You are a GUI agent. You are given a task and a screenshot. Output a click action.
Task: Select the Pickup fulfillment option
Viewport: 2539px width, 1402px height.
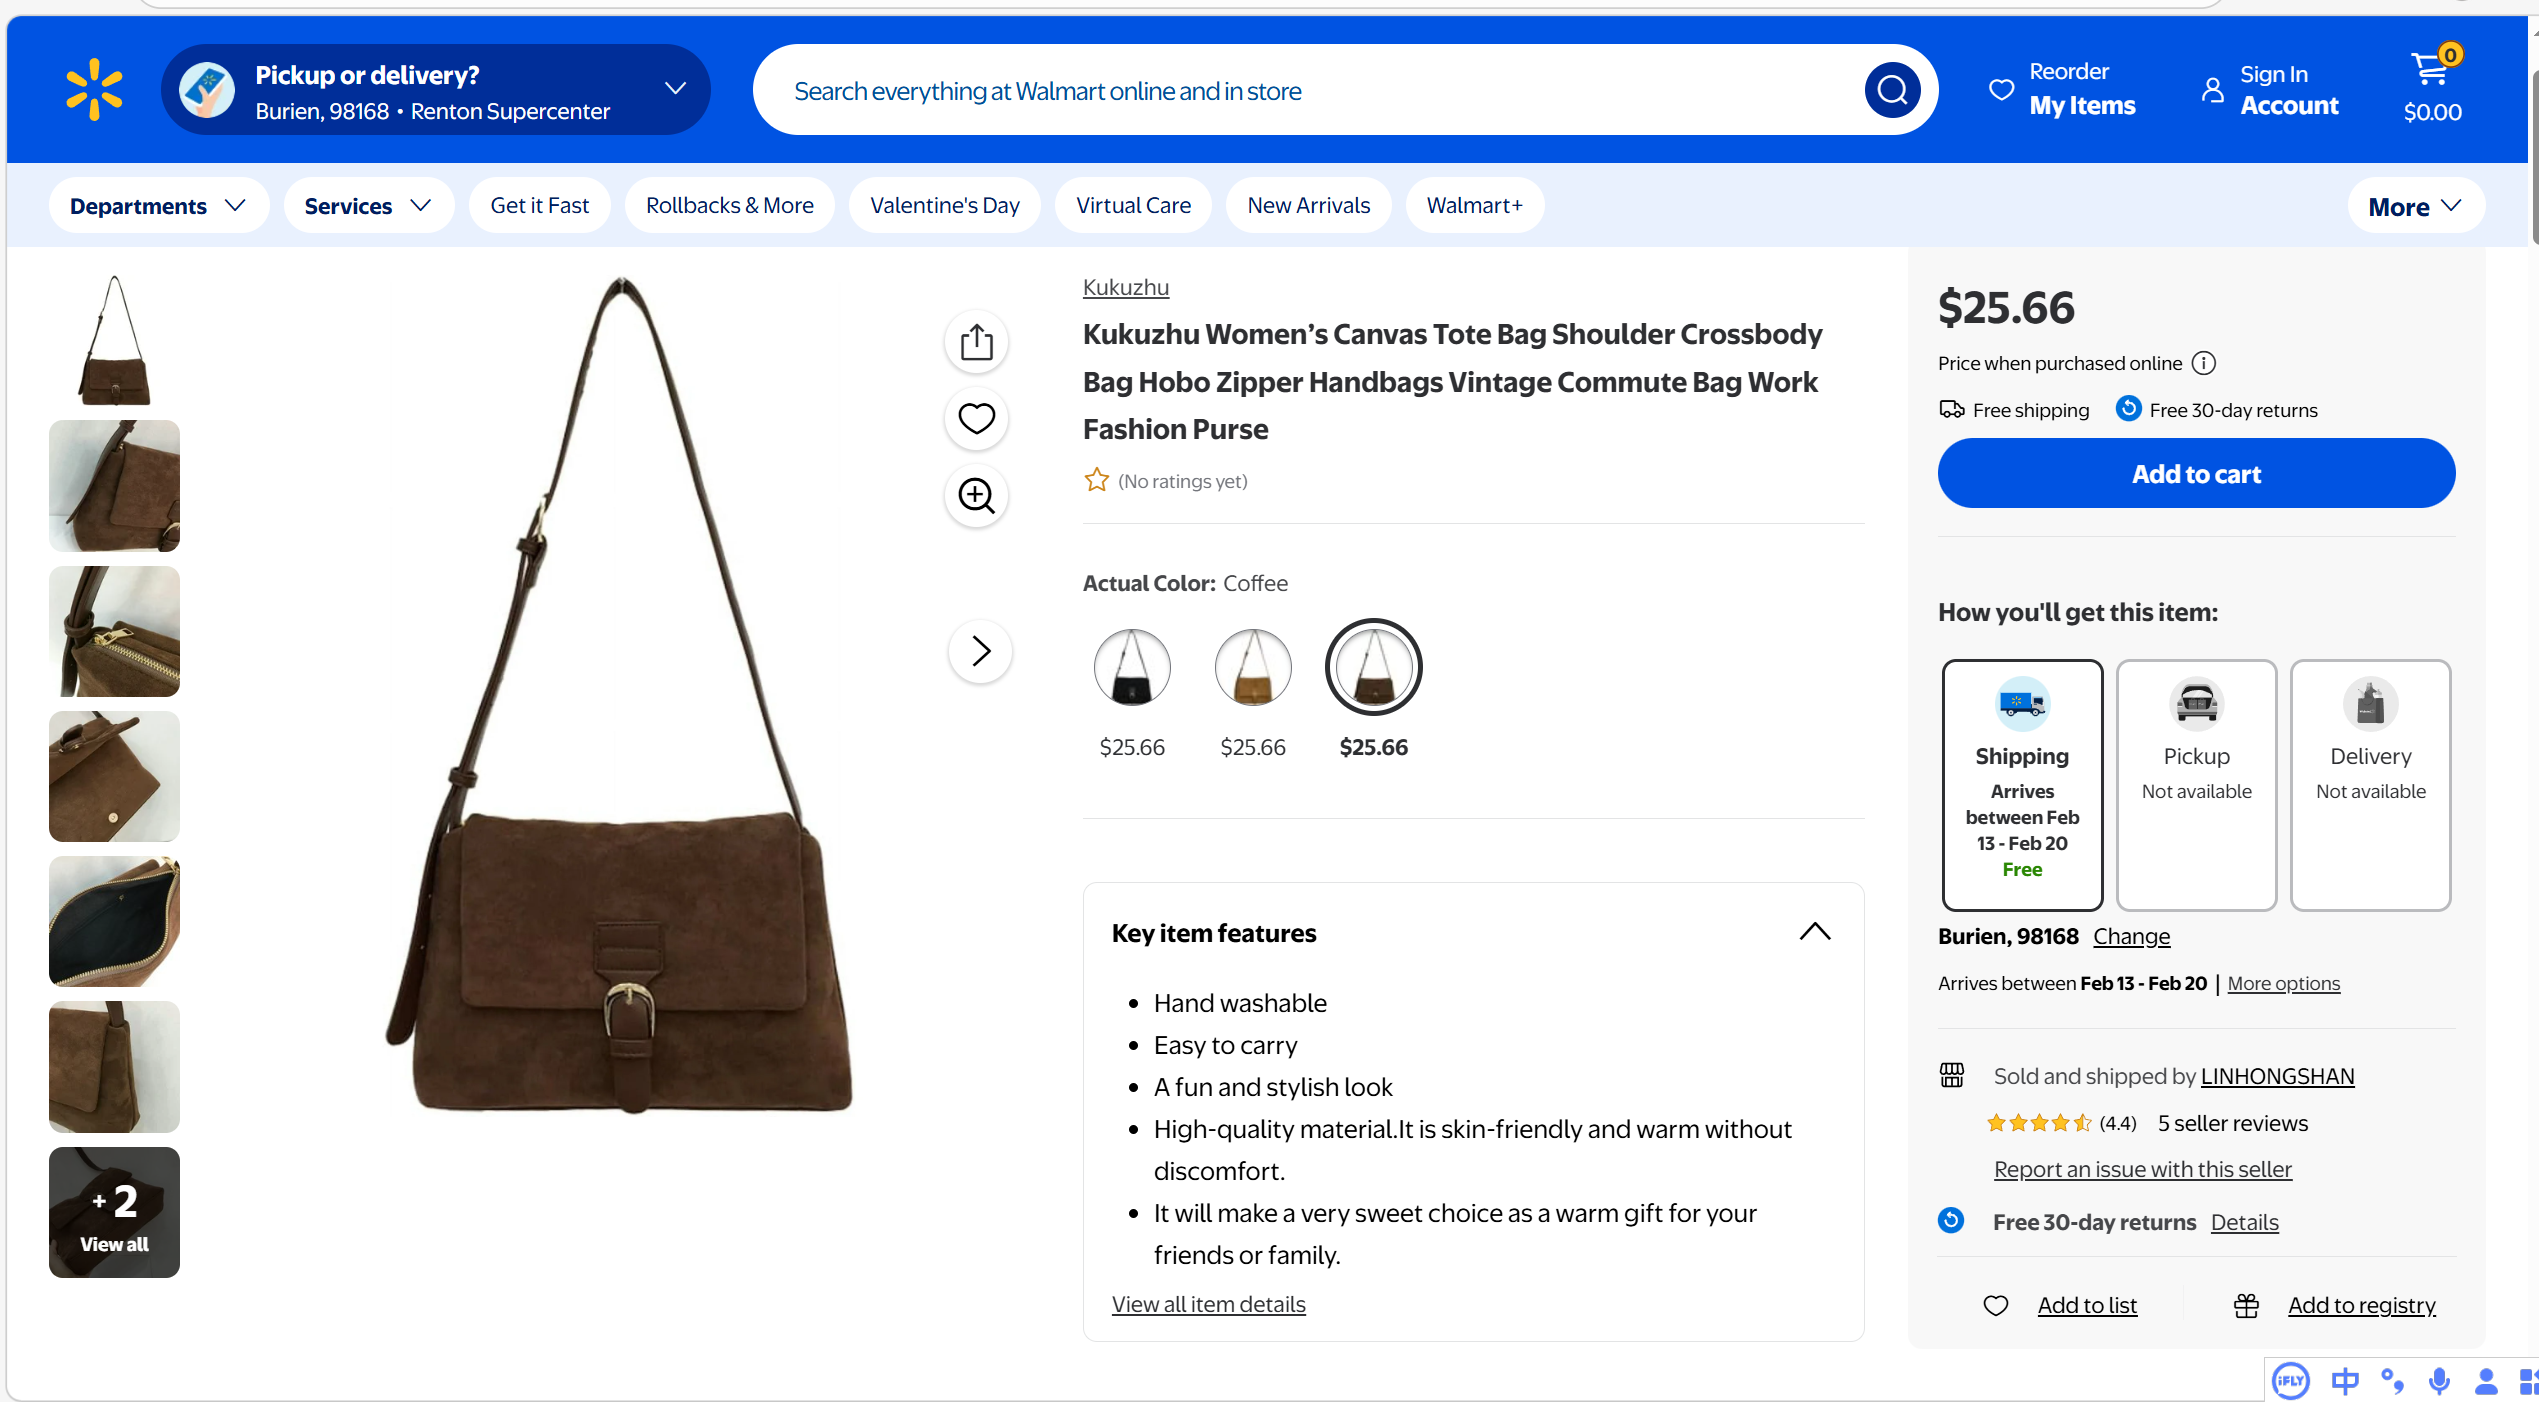click(2196, 784)
